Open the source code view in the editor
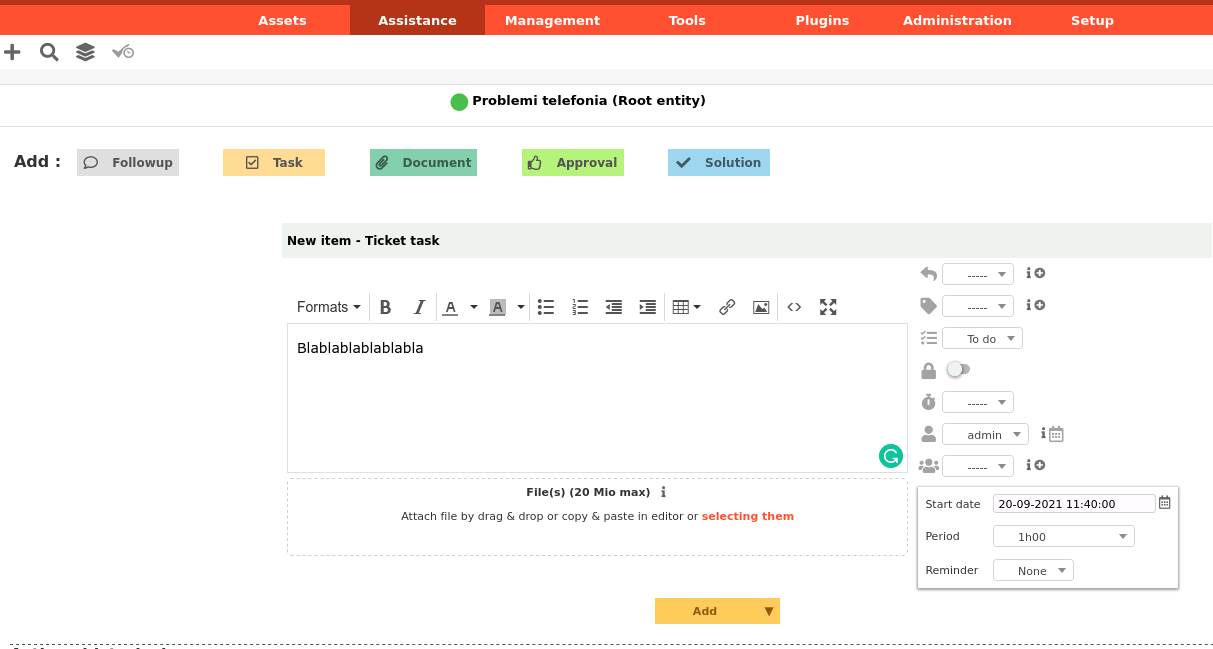The width and height of the screenshot is (1213, 649). coord(794,307)
